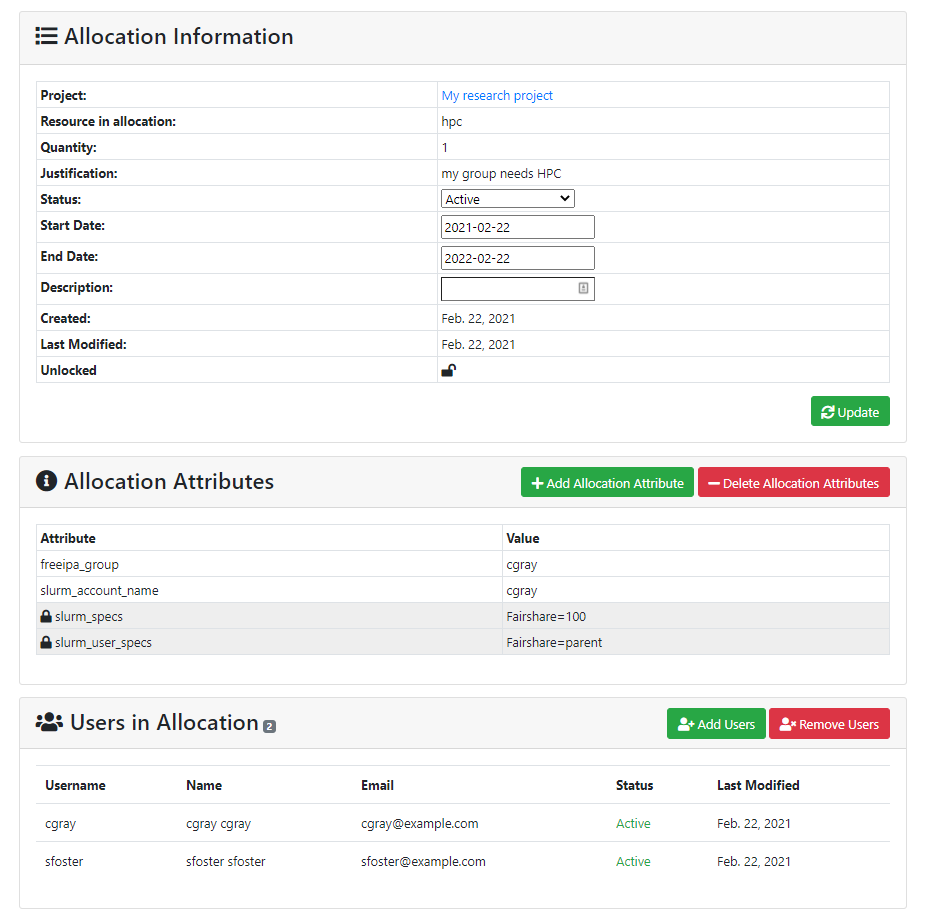Click the Active status for sfoster
This screenshot has width=939, height=920.
[x=633, y=861]
